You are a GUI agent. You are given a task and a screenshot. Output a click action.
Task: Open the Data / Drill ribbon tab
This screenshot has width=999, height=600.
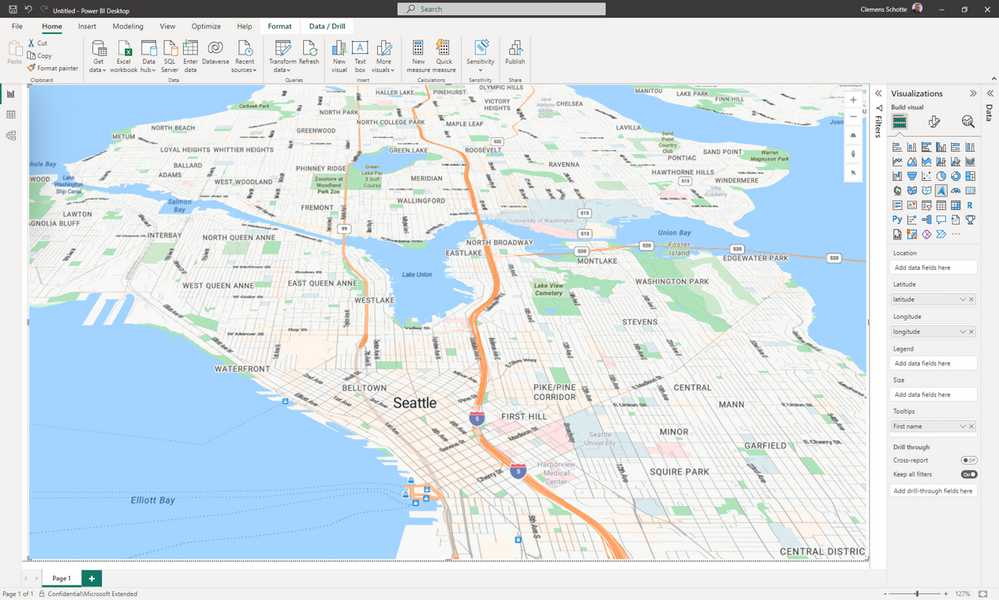[326, 26]
